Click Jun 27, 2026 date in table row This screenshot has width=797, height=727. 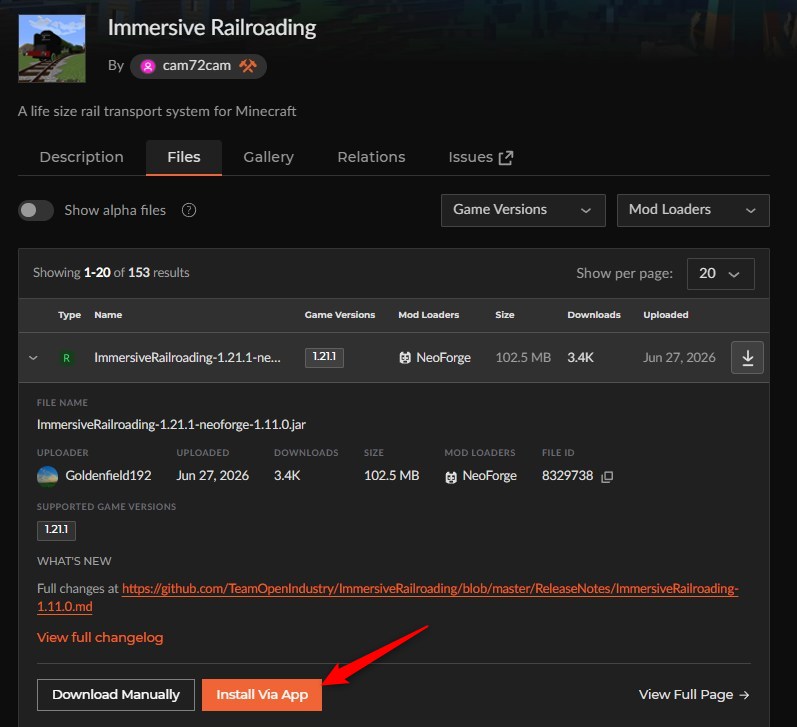point(679,357)
